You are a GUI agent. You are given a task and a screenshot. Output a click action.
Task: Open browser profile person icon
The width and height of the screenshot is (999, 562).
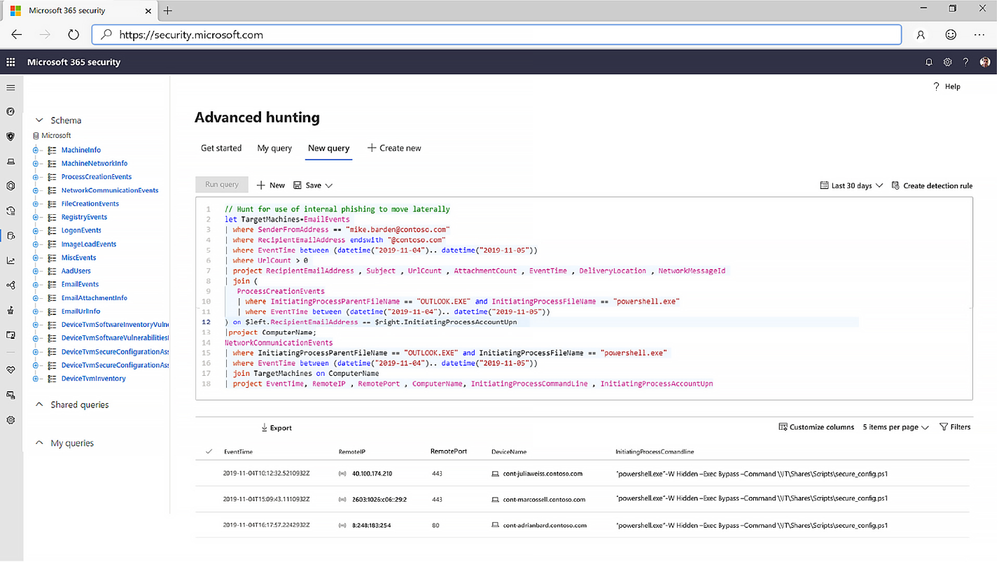coord(920,35)
